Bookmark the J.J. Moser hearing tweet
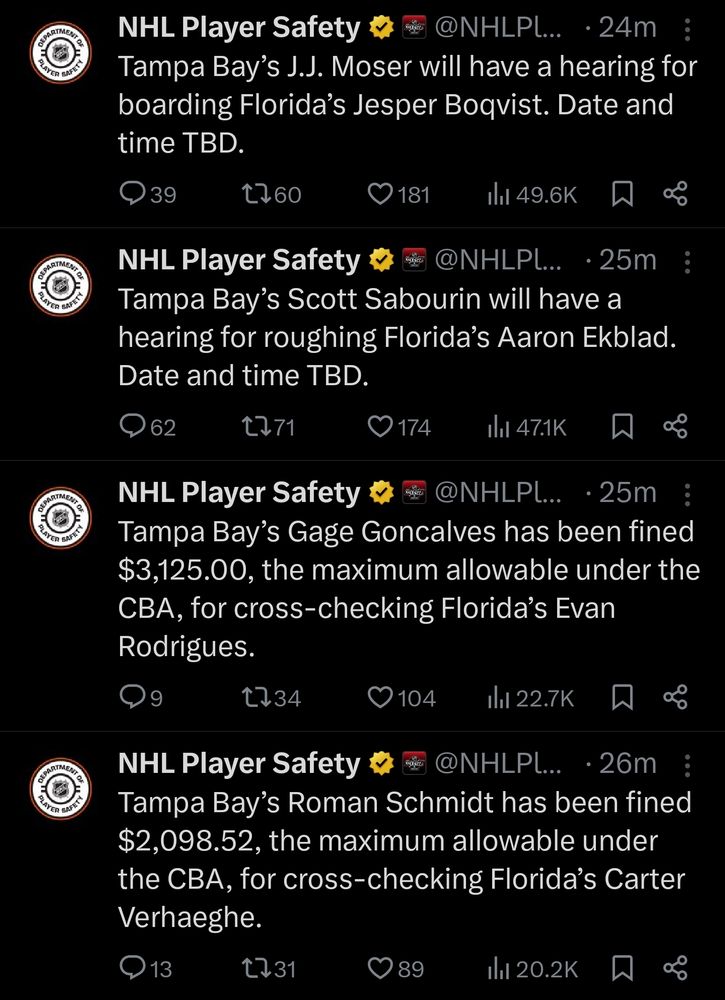Screen dimensions: 725x1000 coord(622,195)
